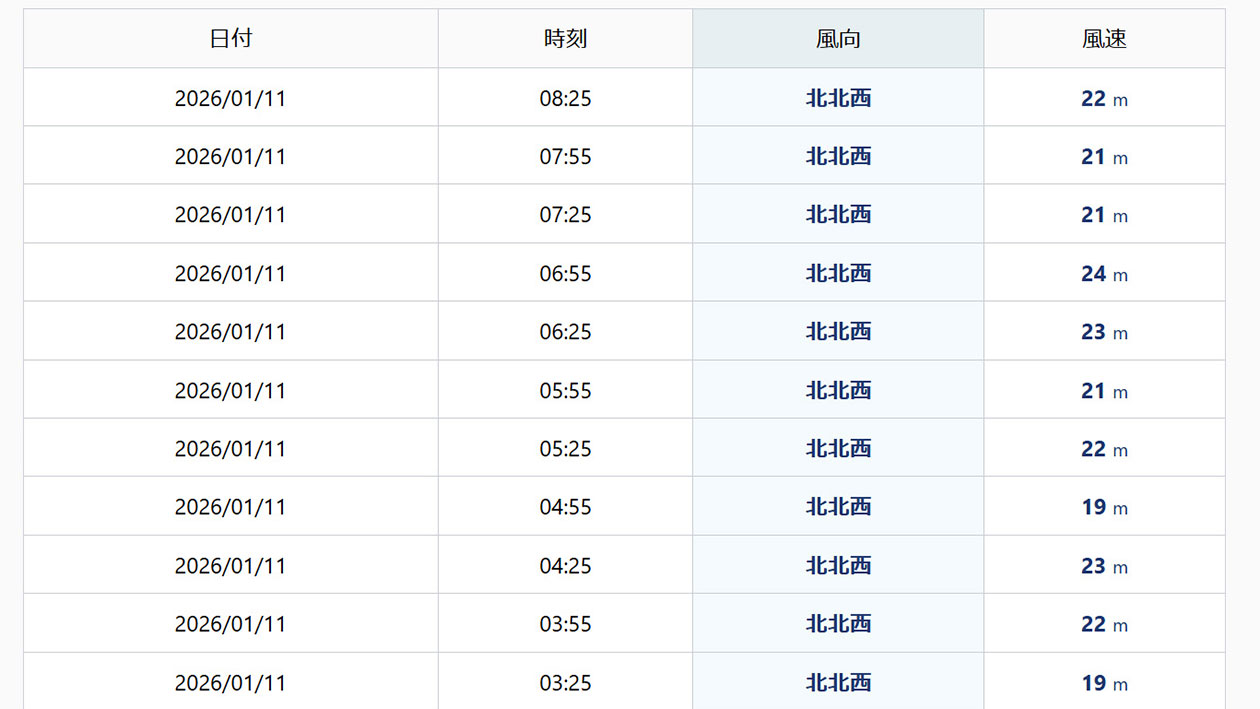Click the 05:25 time cell
The height and width of the screenshot is (709, 1260).
pyautogui.click(x=565, y=449)
